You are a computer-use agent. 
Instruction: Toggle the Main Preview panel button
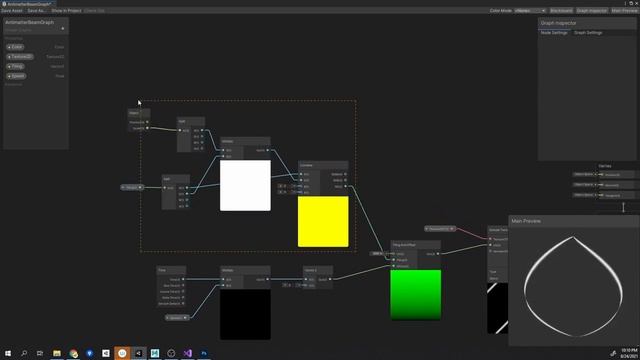tap(624, 11)
